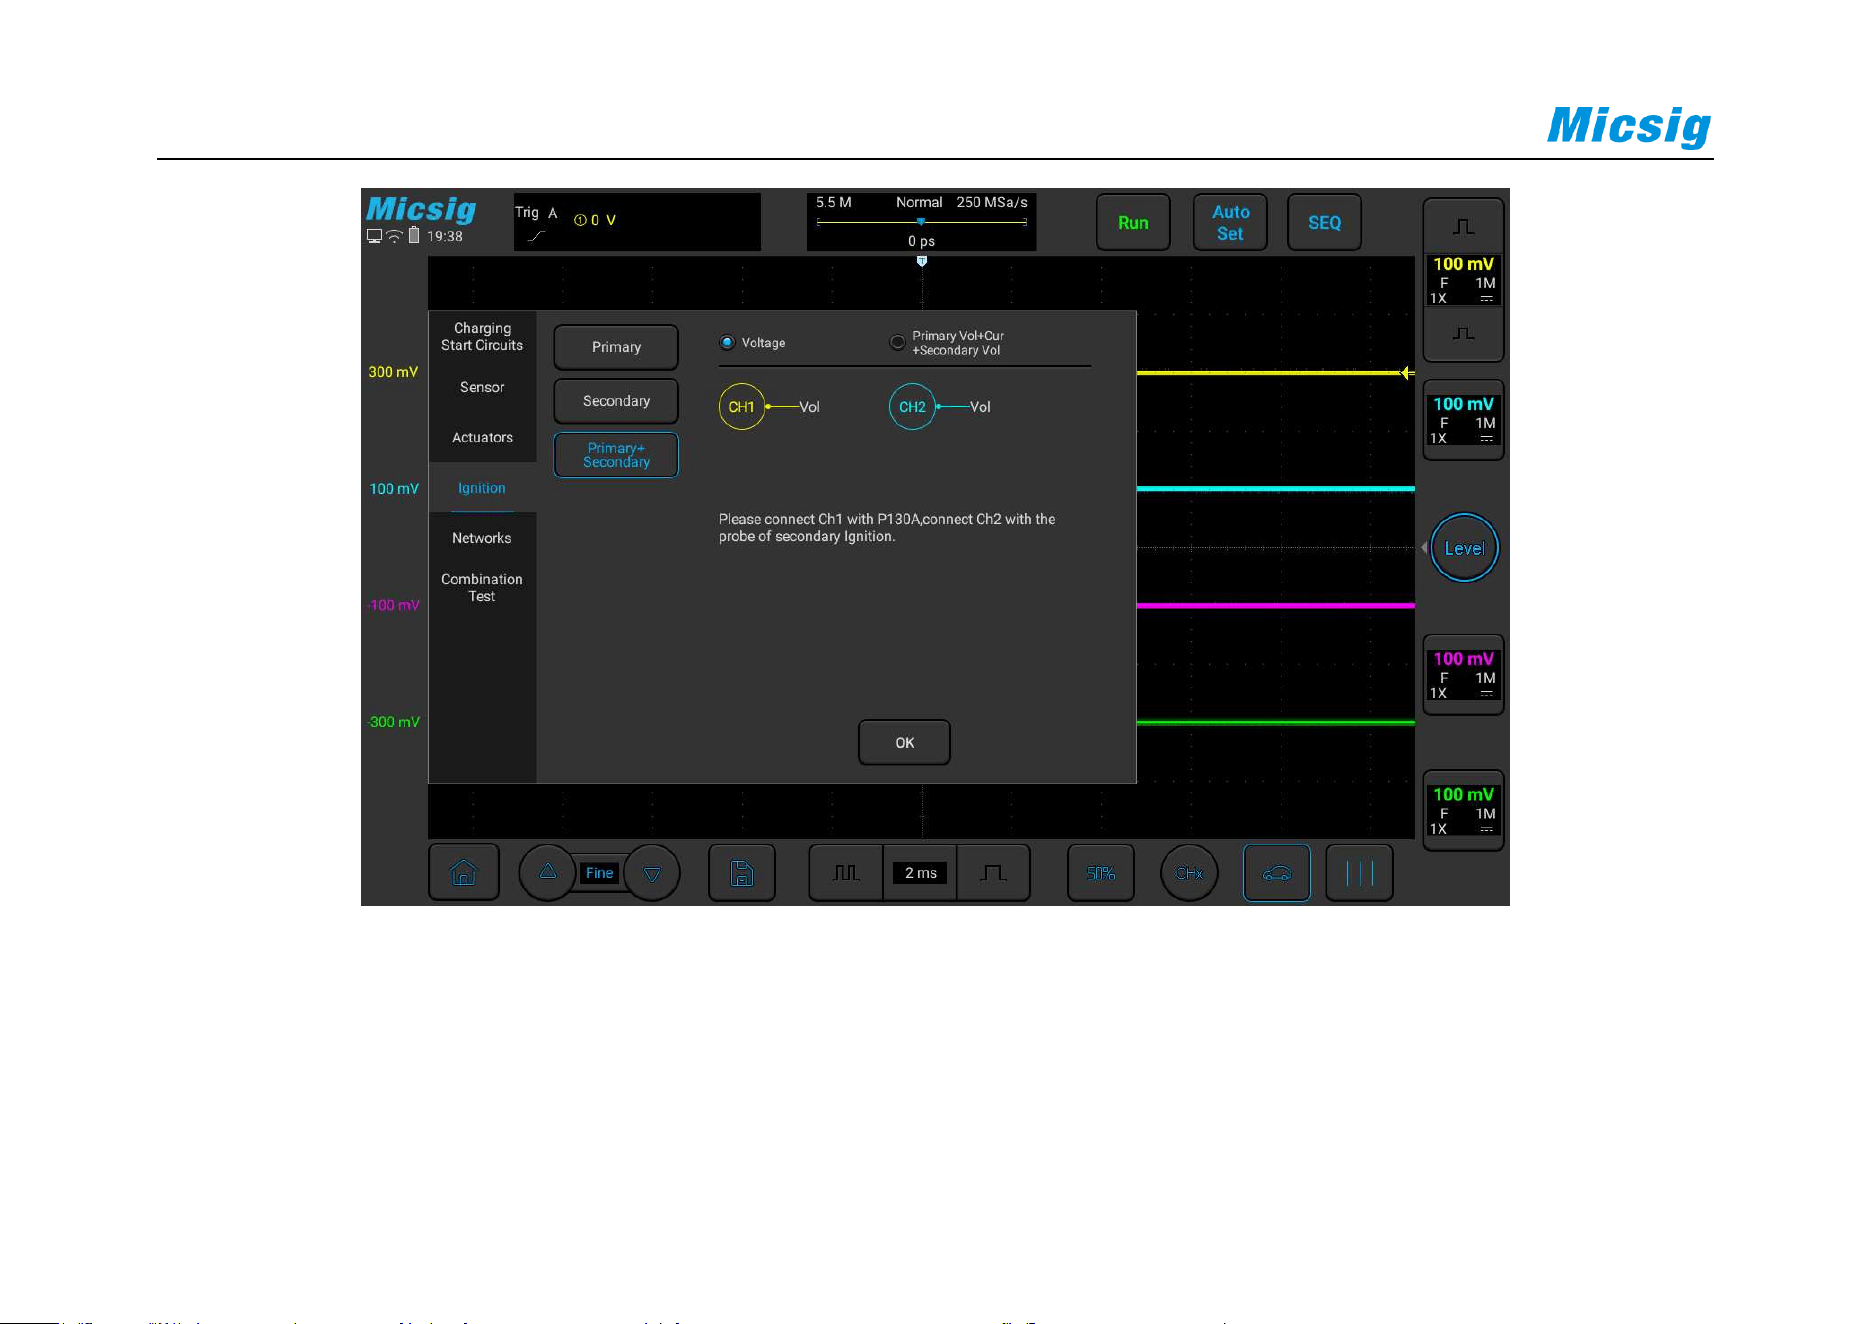
Task: Open the yellow 100 mV channel scale box
Action: (1463, 280)
